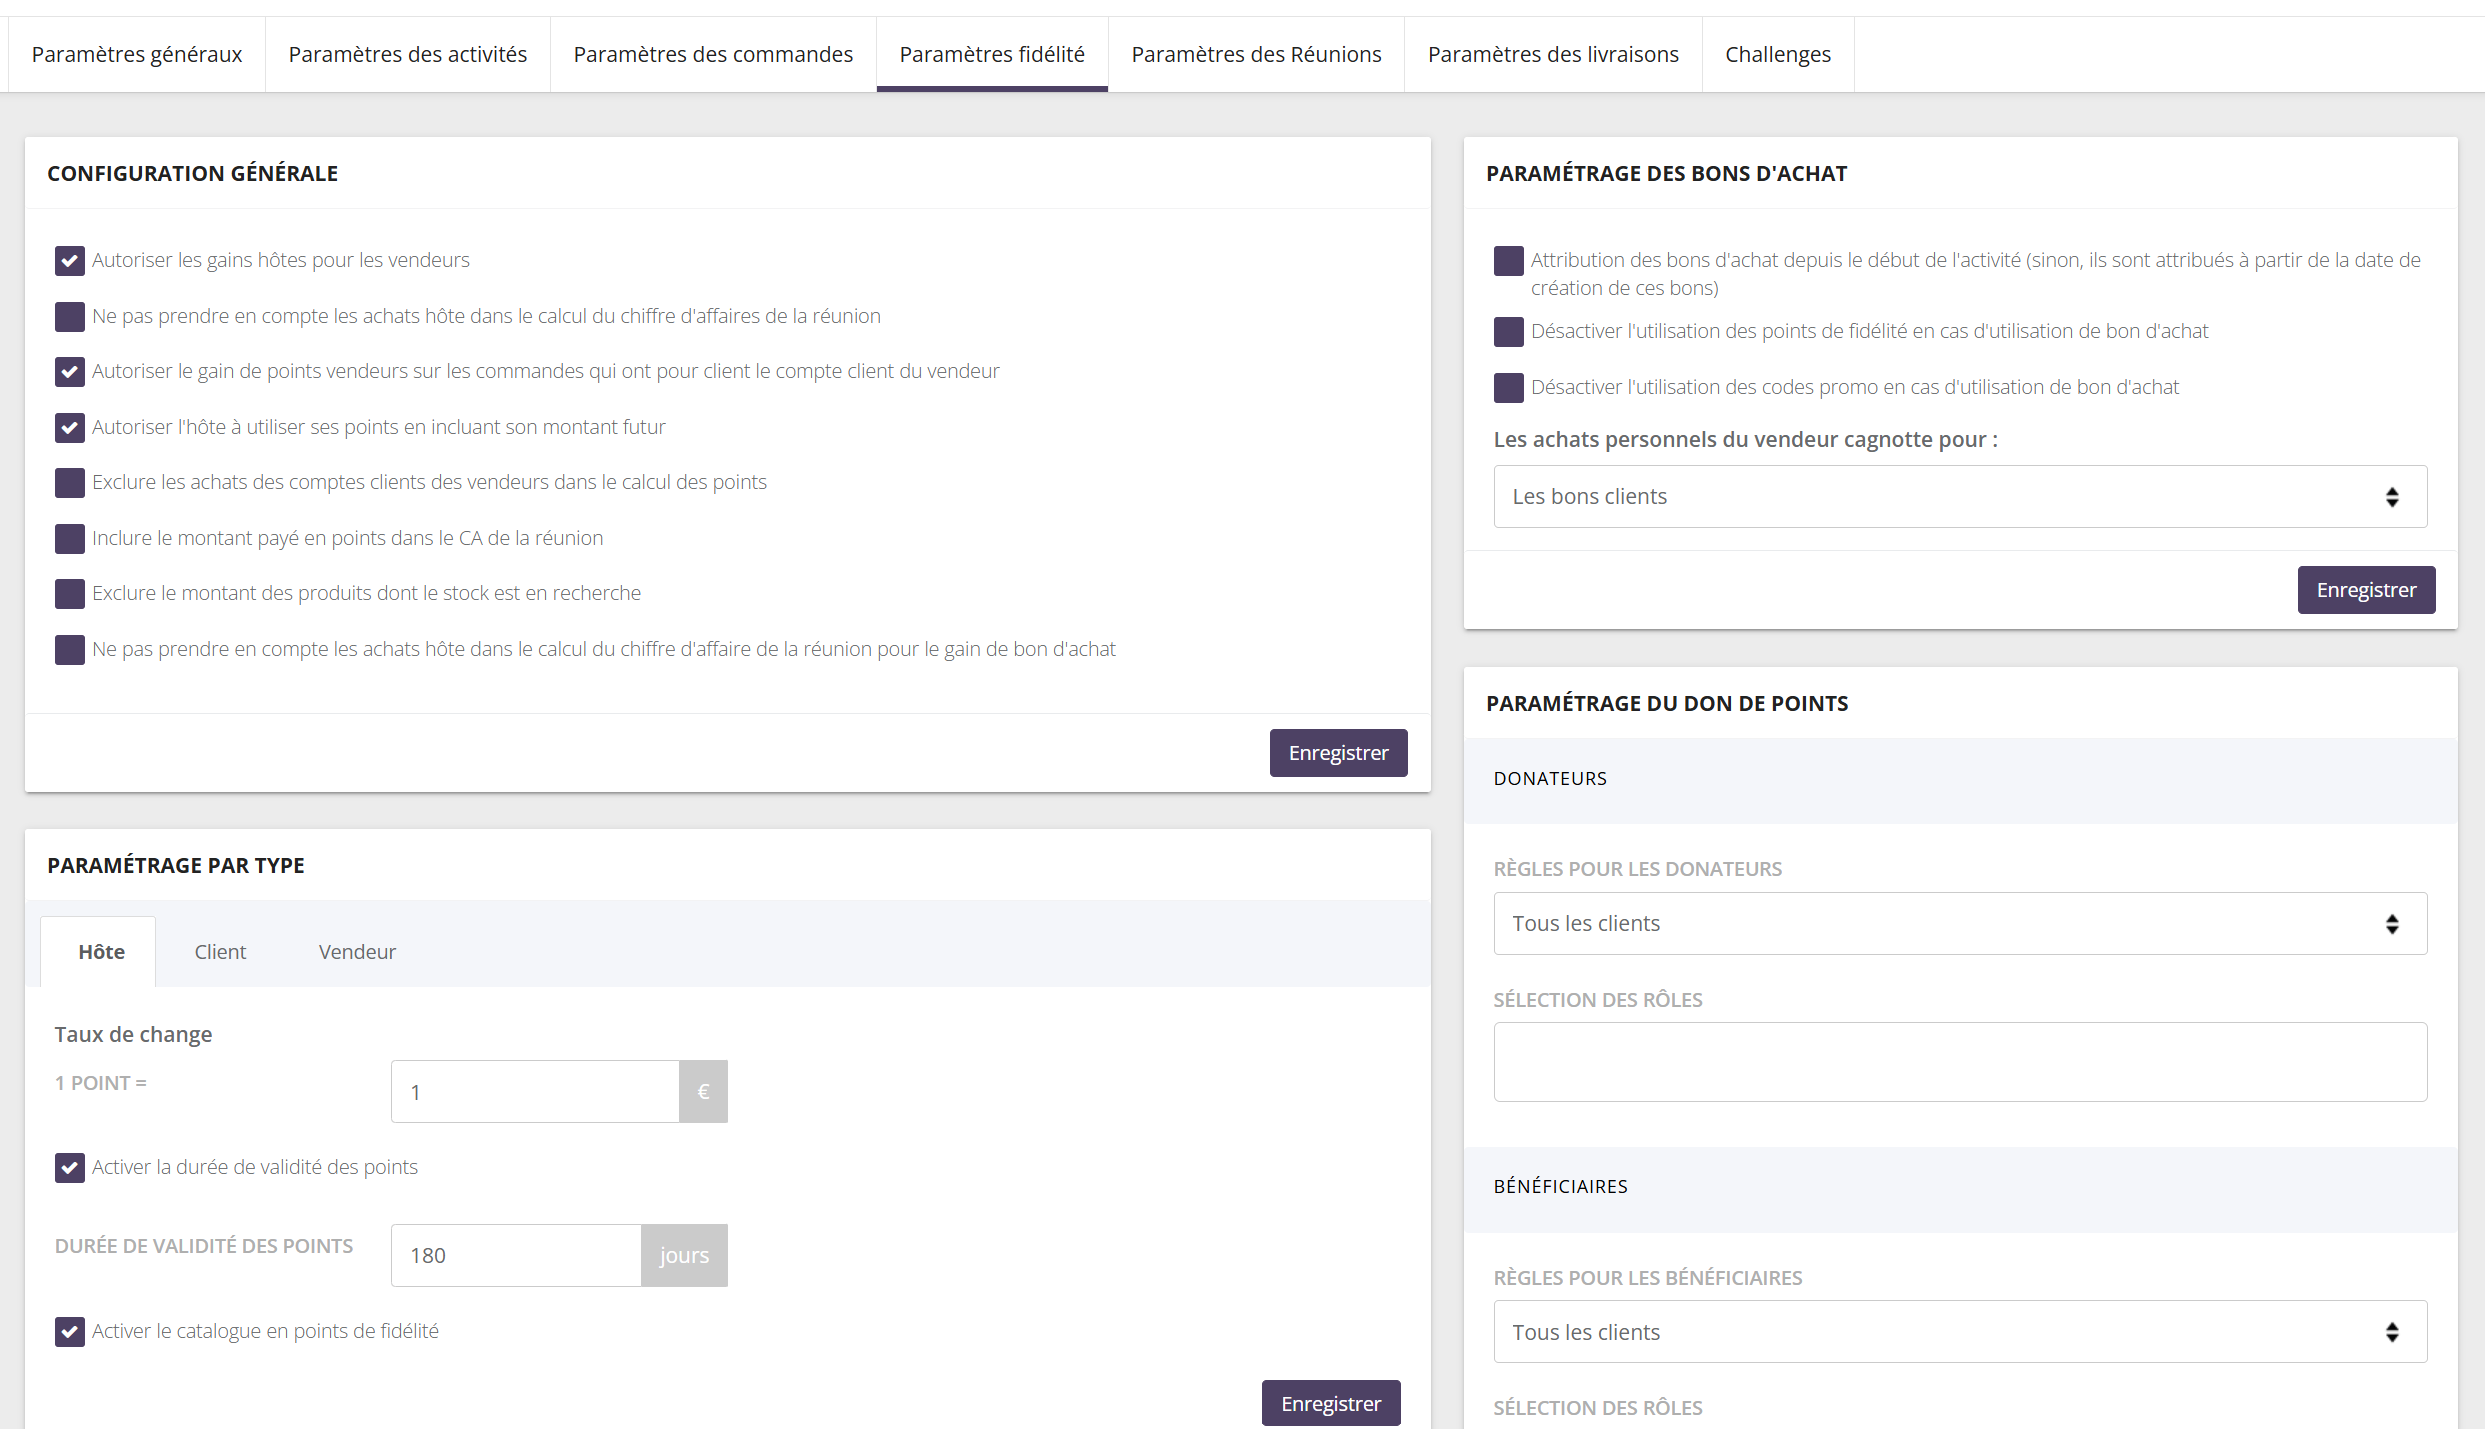The height and width of the screenshot is (1429, 2485).
Task: Enable 'Désactiver l'utilisation des codes promo' checkbox
Action: [x=1508, y=388]
